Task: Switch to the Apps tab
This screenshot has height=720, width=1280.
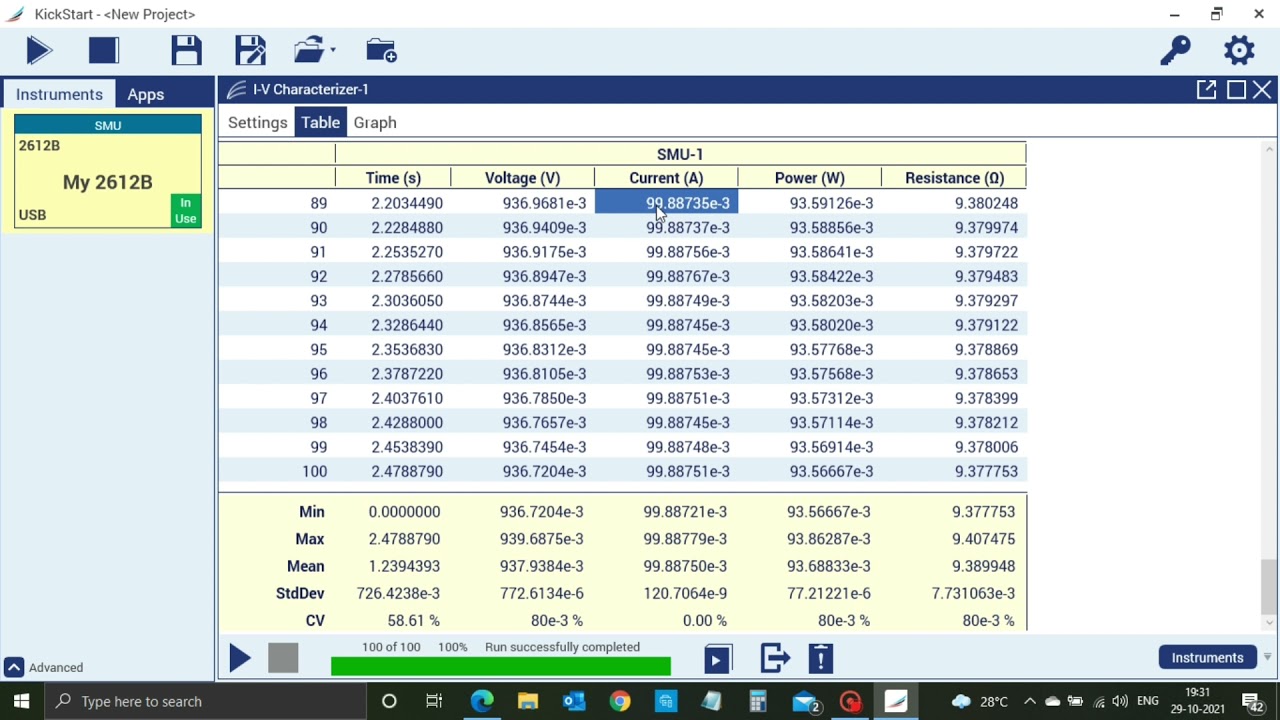Action: pyautogui.click(x=145, y=94)
